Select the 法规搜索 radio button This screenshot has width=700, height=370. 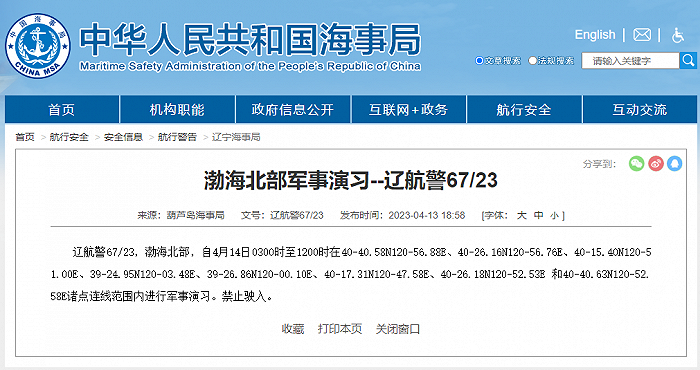point(532,60)
